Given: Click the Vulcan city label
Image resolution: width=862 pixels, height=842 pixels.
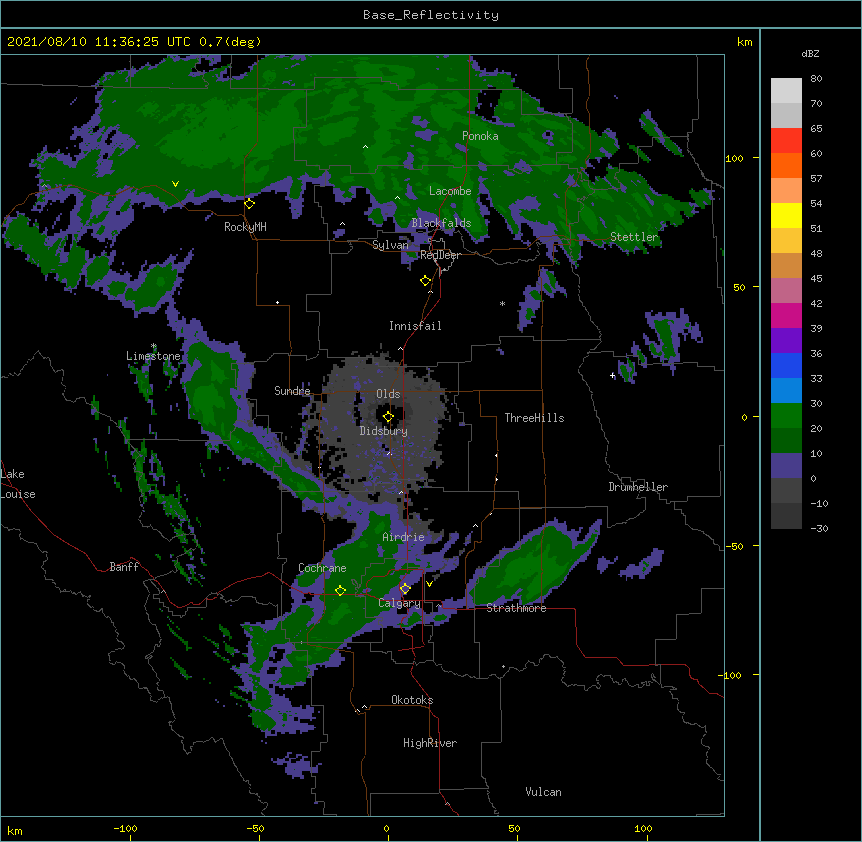Looking at the screenshot, I should pyautogui.click(x=543, y=792).
